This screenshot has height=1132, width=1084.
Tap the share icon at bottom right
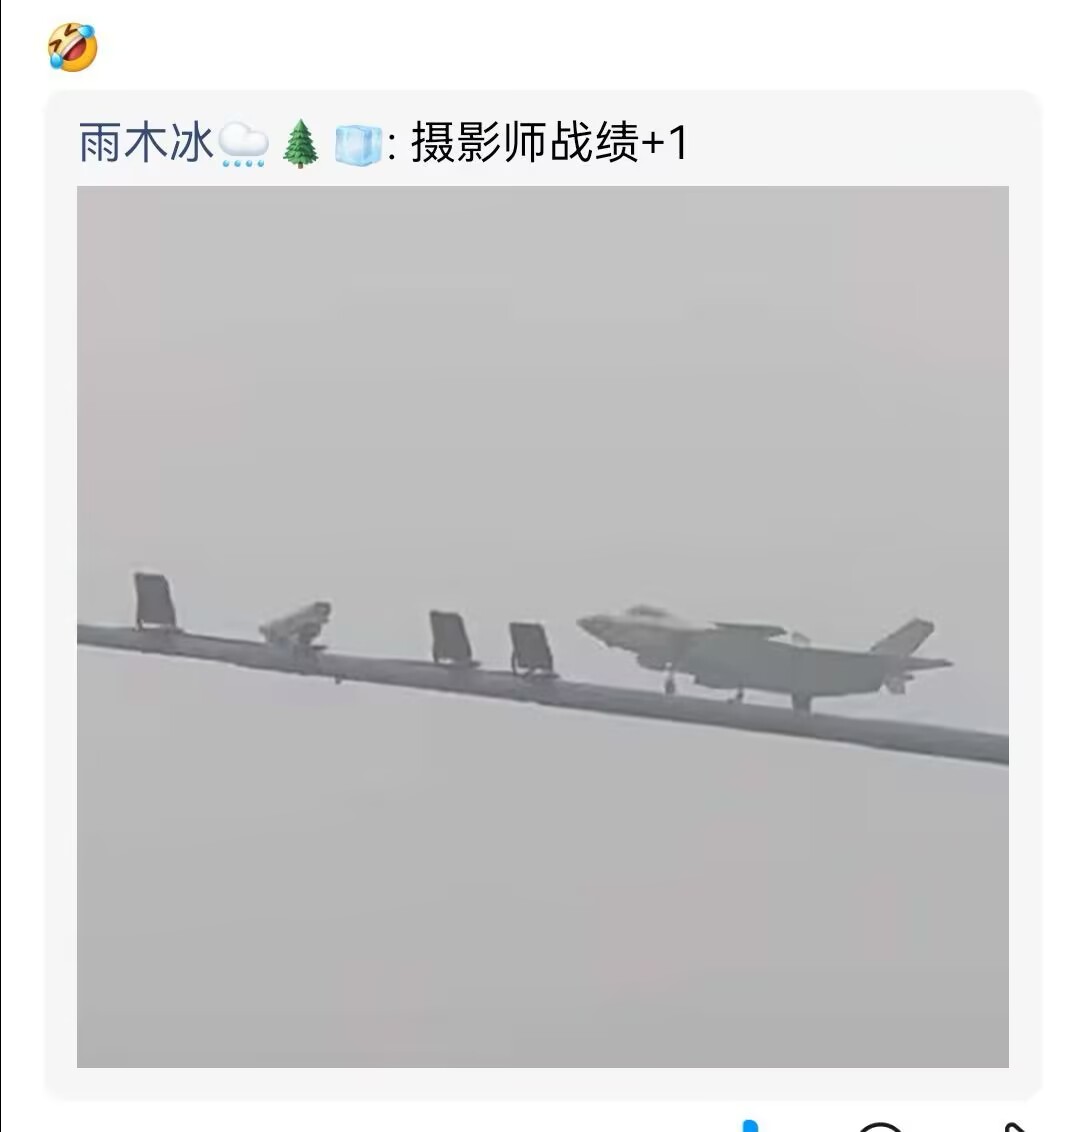point(1016,1127)
